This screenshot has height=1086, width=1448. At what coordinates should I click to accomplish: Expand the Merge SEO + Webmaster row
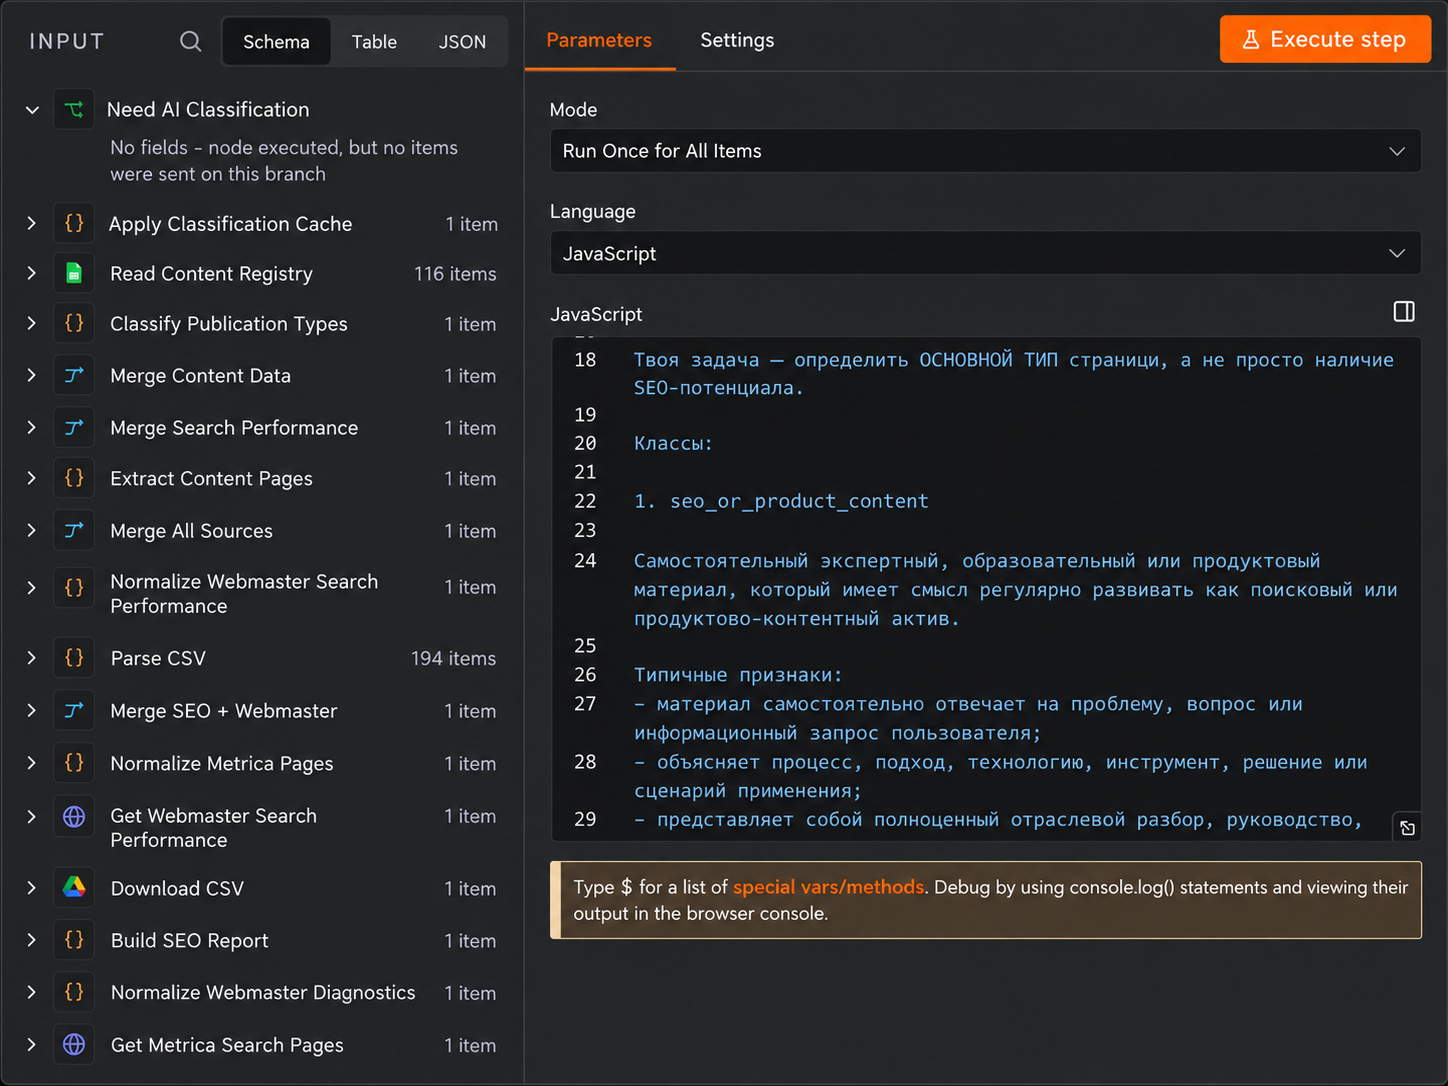(x=32, y=710)
